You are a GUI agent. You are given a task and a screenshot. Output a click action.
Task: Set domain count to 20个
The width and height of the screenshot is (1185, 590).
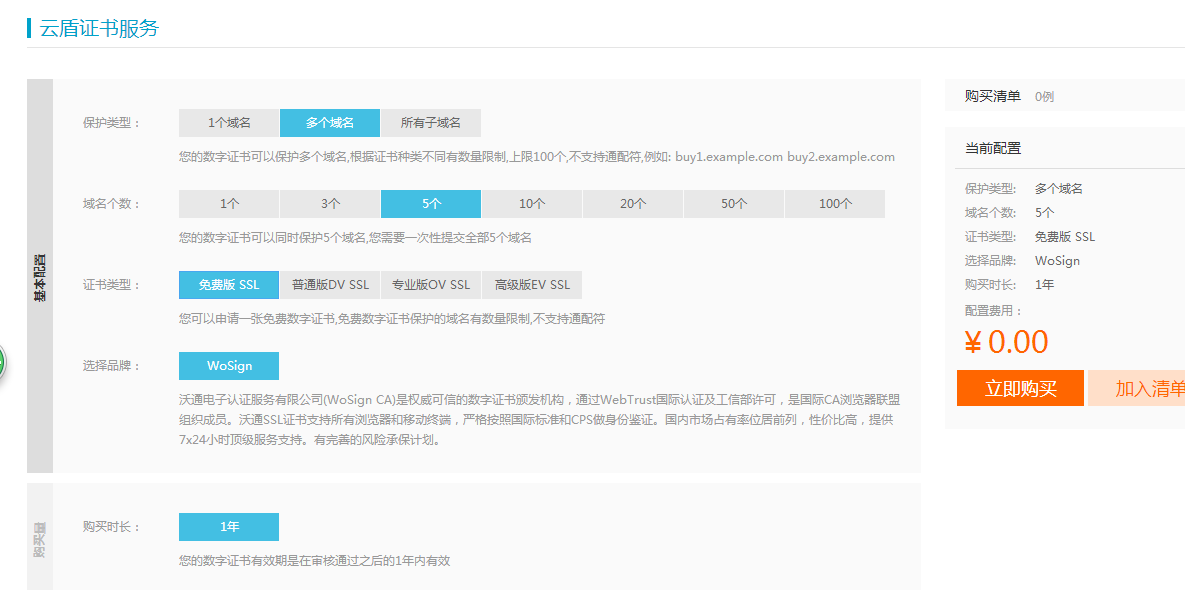(633, 204)
